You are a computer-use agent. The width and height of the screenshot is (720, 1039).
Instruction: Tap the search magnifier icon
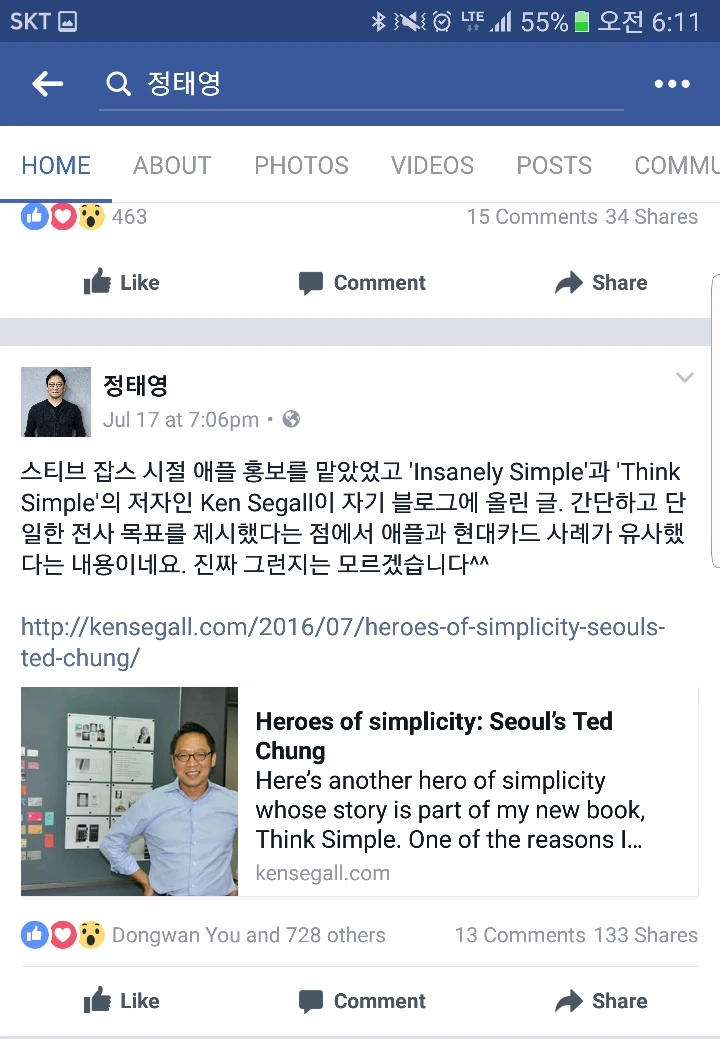(x=118, y=84)
